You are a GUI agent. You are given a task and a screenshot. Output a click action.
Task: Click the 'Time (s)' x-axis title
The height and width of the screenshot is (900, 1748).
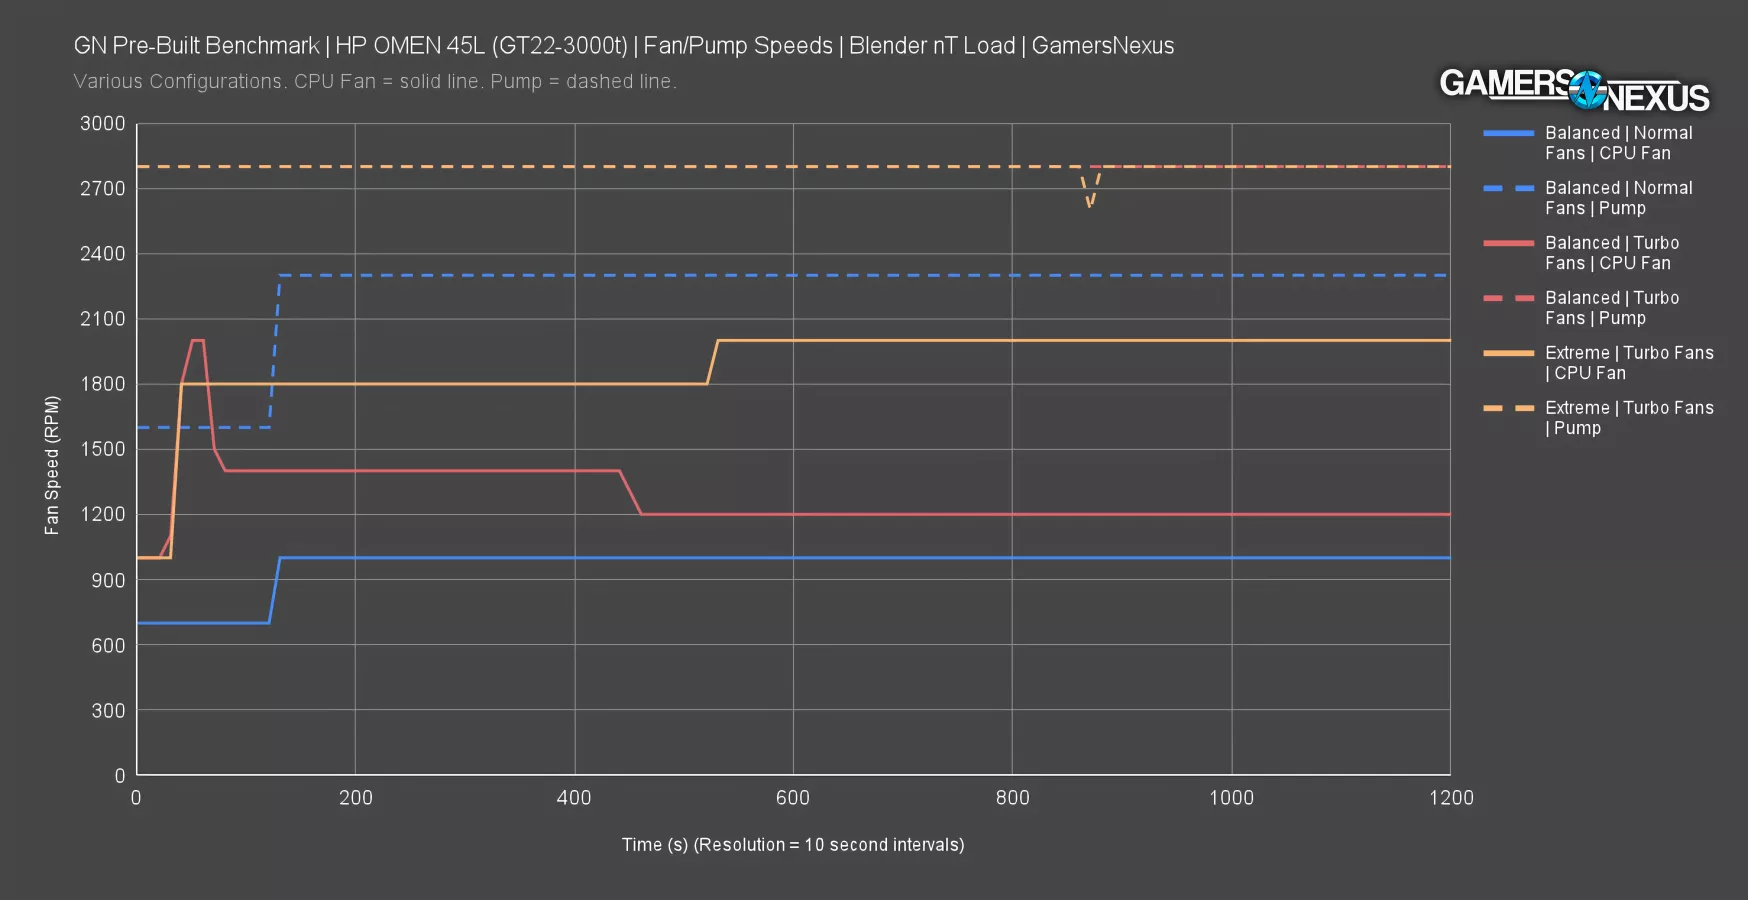(792, 845)
